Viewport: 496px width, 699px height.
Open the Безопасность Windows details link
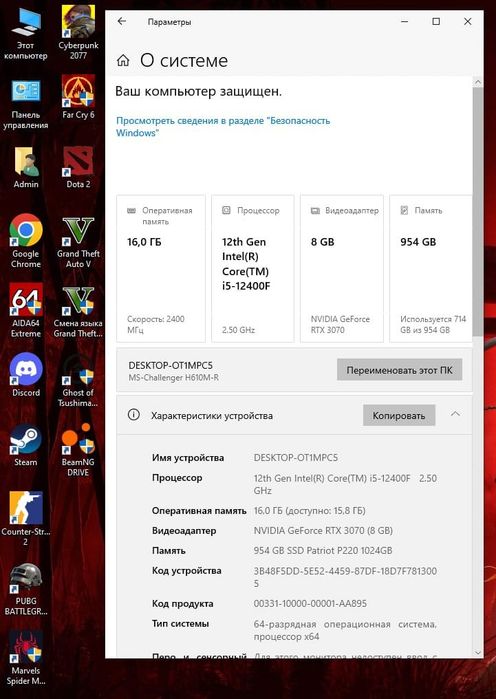pos(223,127)
